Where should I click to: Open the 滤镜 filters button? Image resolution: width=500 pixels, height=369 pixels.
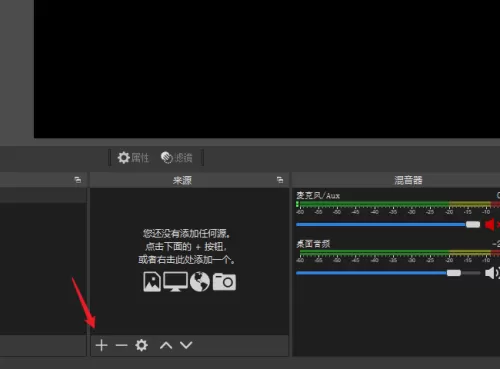pyautogui.click(x=177, y=157)
